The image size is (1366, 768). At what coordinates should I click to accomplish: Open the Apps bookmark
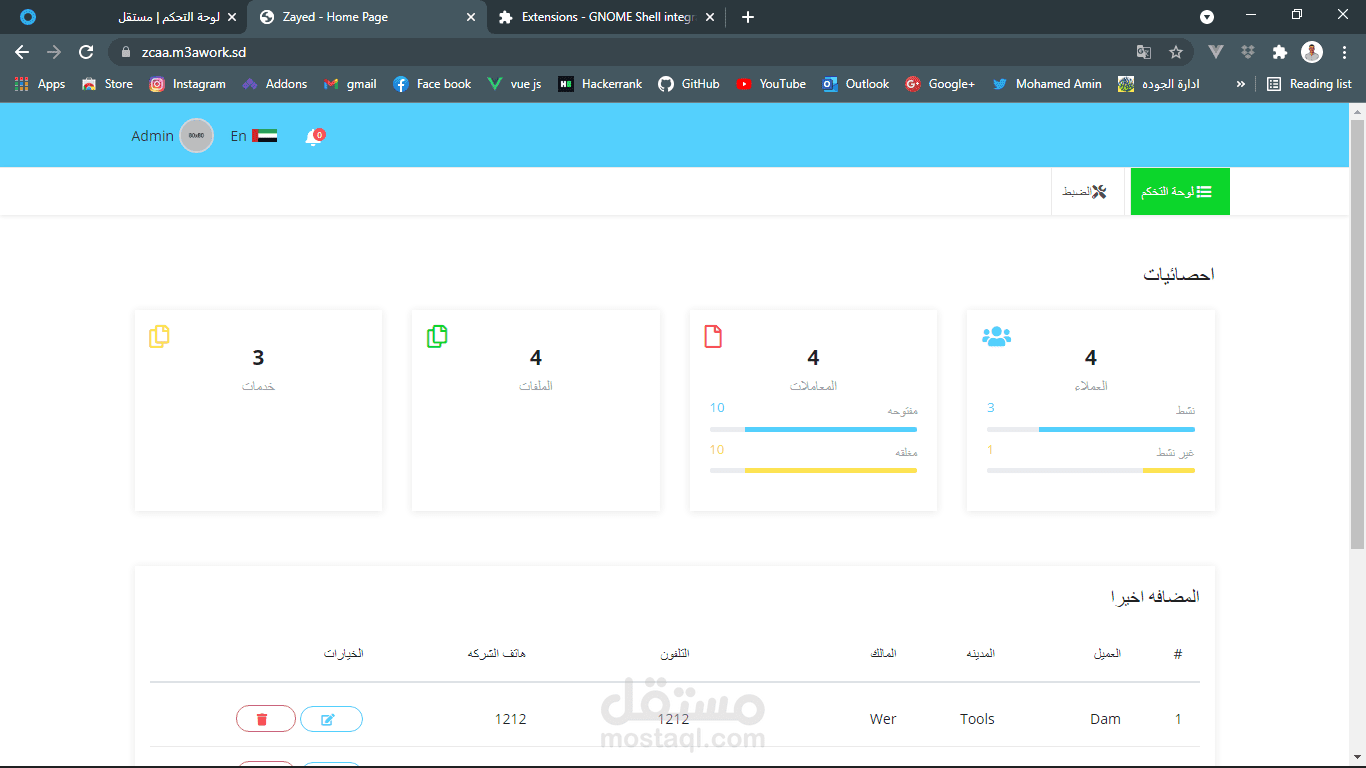coord(40,84)
